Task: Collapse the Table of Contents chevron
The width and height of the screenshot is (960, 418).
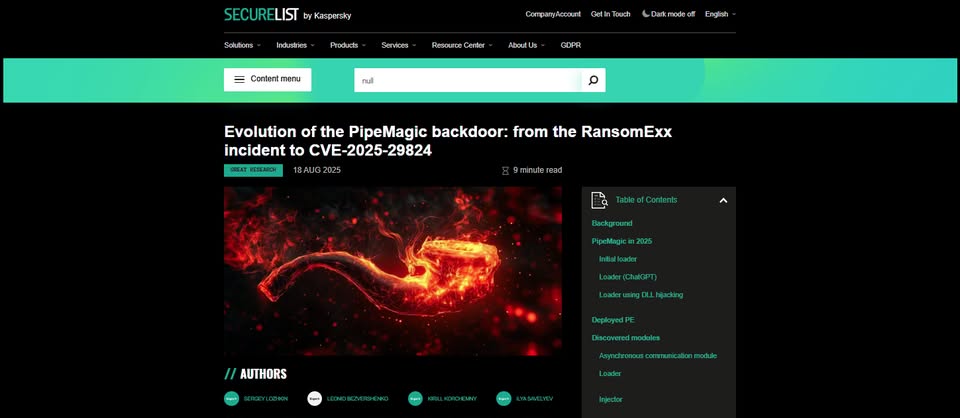Action: [723, 200]
